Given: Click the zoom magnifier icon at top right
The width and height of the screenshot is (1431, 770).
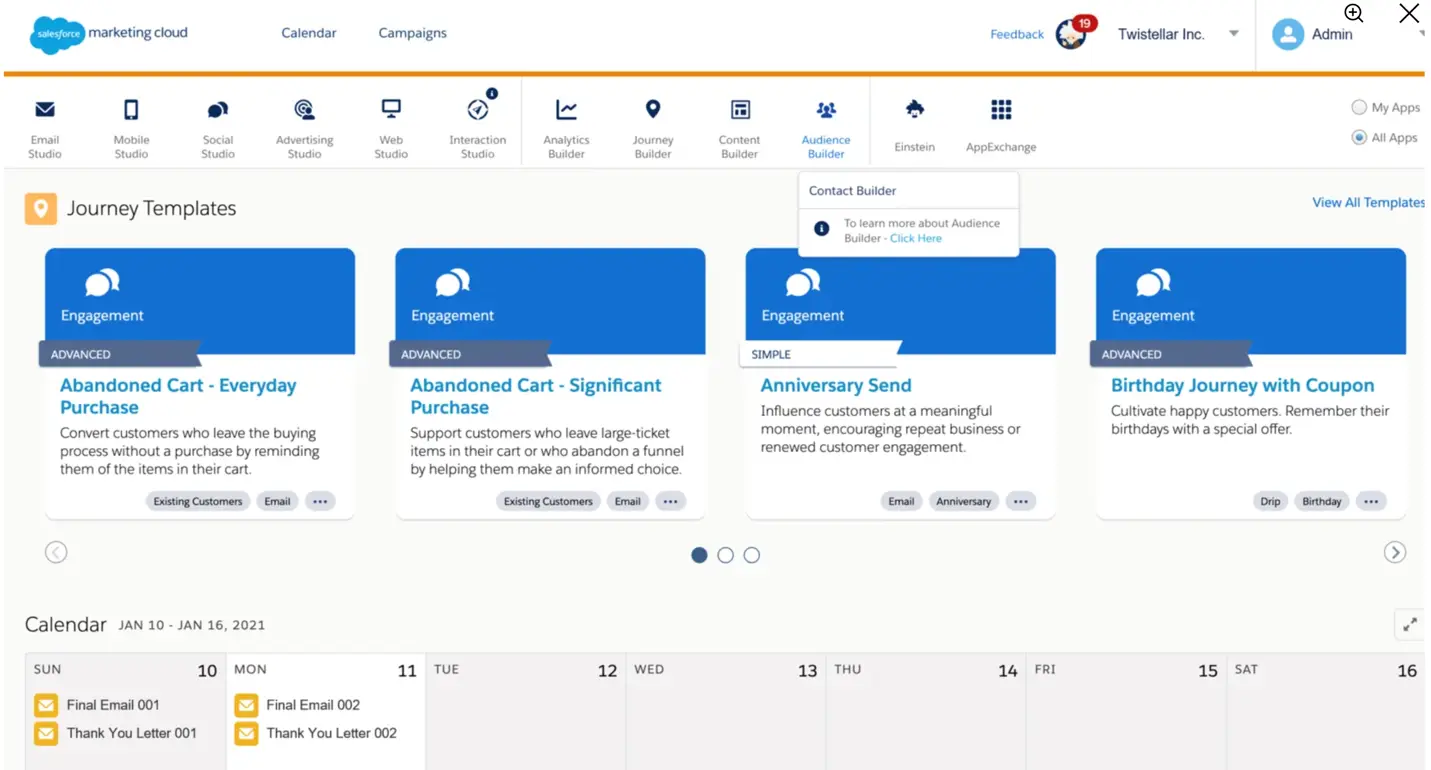Looking at the screenshot, I should click(x=1354, y=13).
